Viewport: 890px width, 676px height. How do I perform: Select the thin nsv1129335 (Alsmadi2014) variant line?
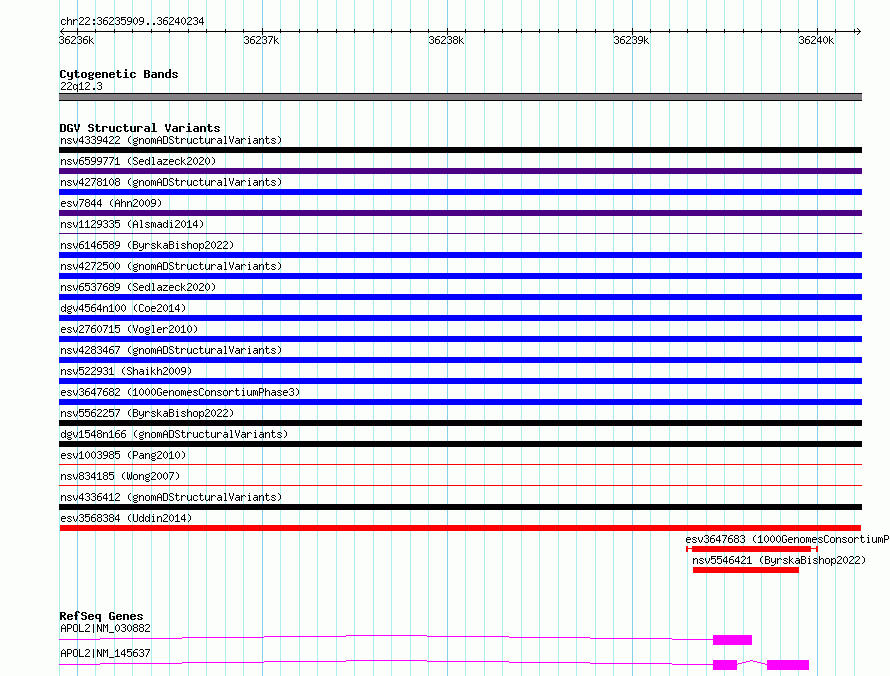pos(460,234)
